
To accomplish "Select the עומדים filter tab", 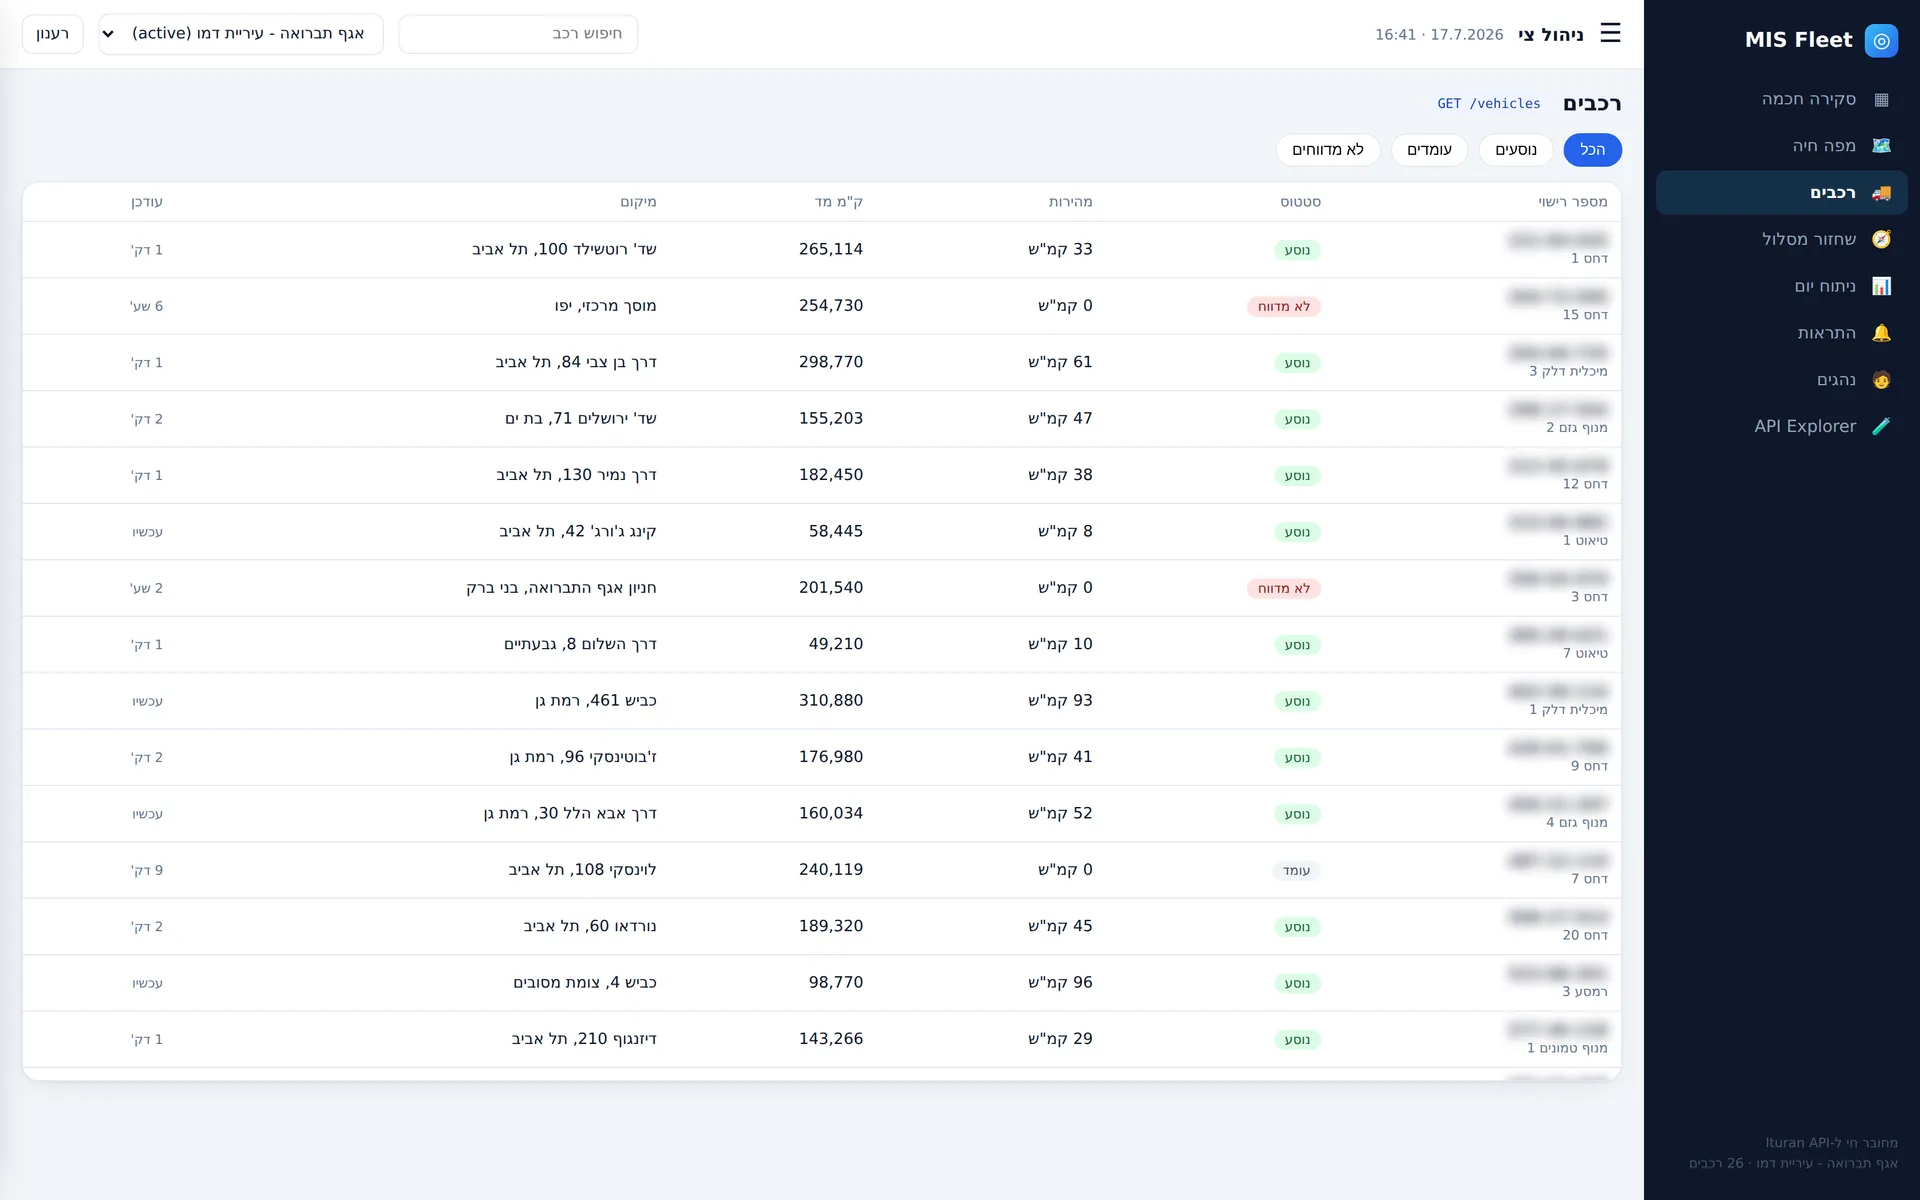I will (x=1429, y=150).
